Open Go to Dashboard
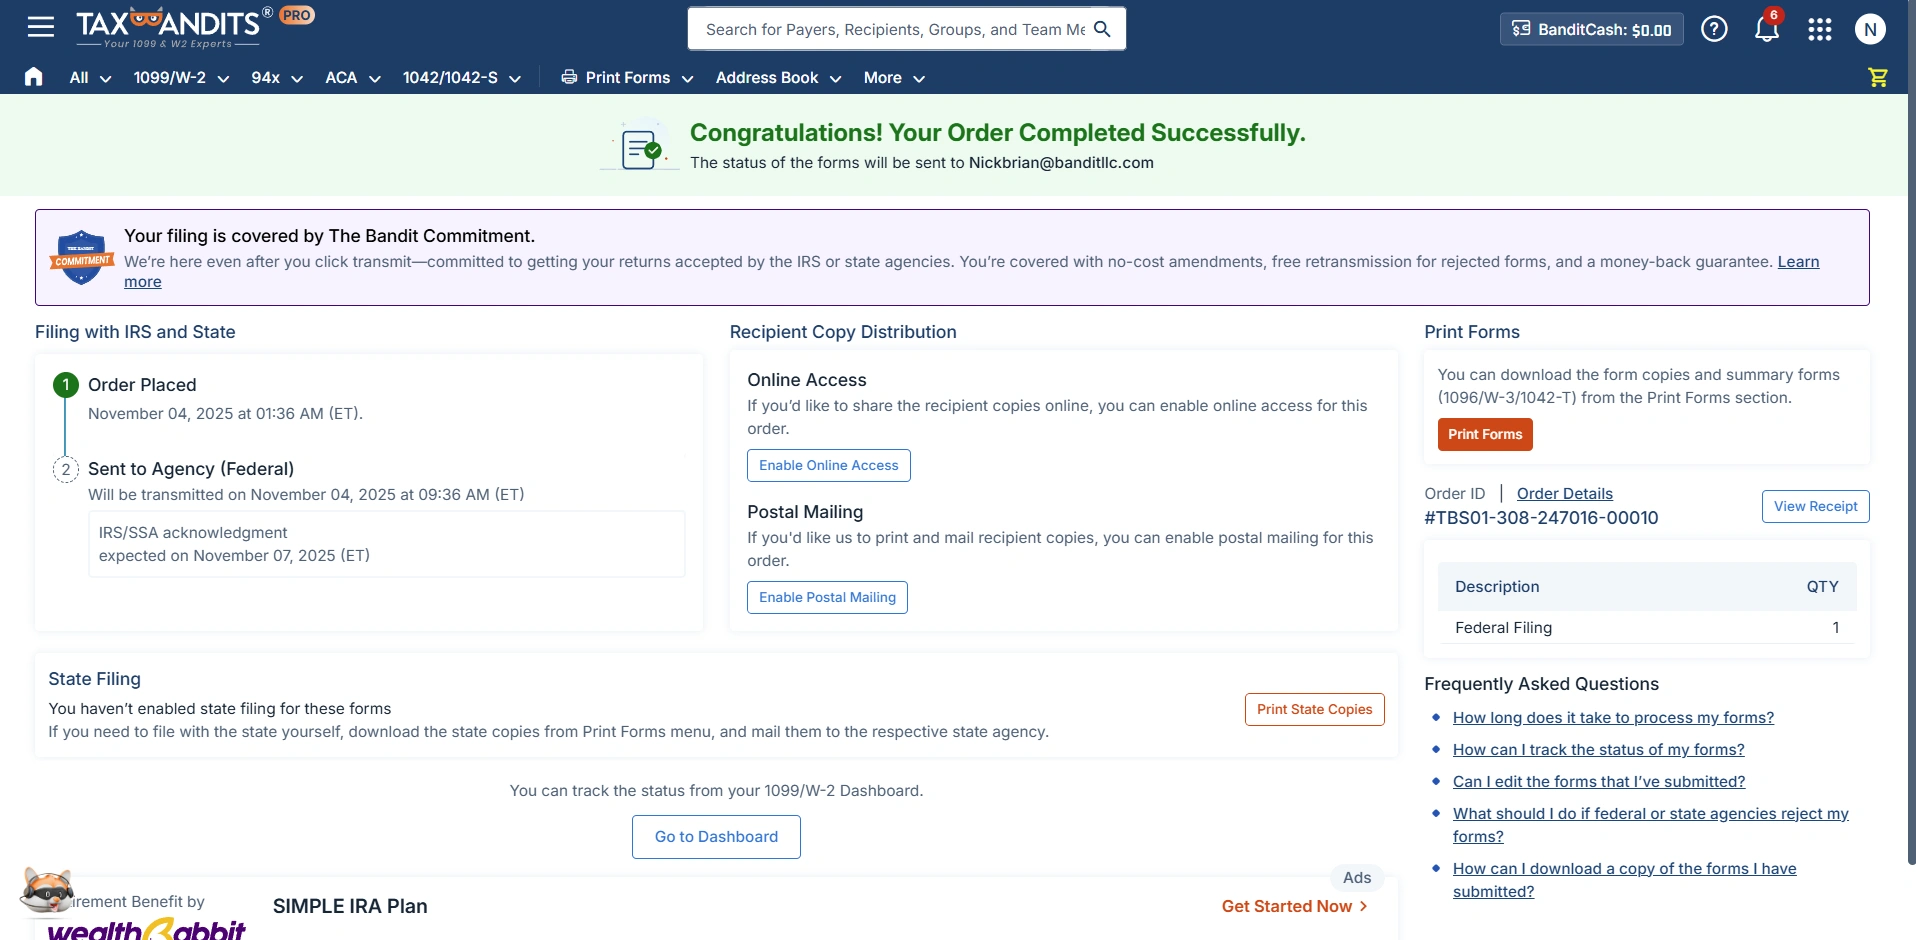 716,837
